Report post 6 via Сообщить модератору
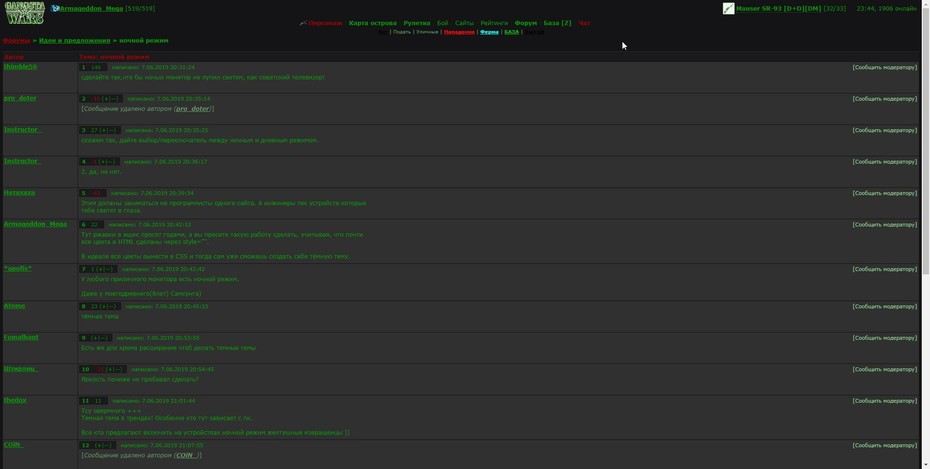930x469 pixels. pyautogui.click(x=884, y=225)
